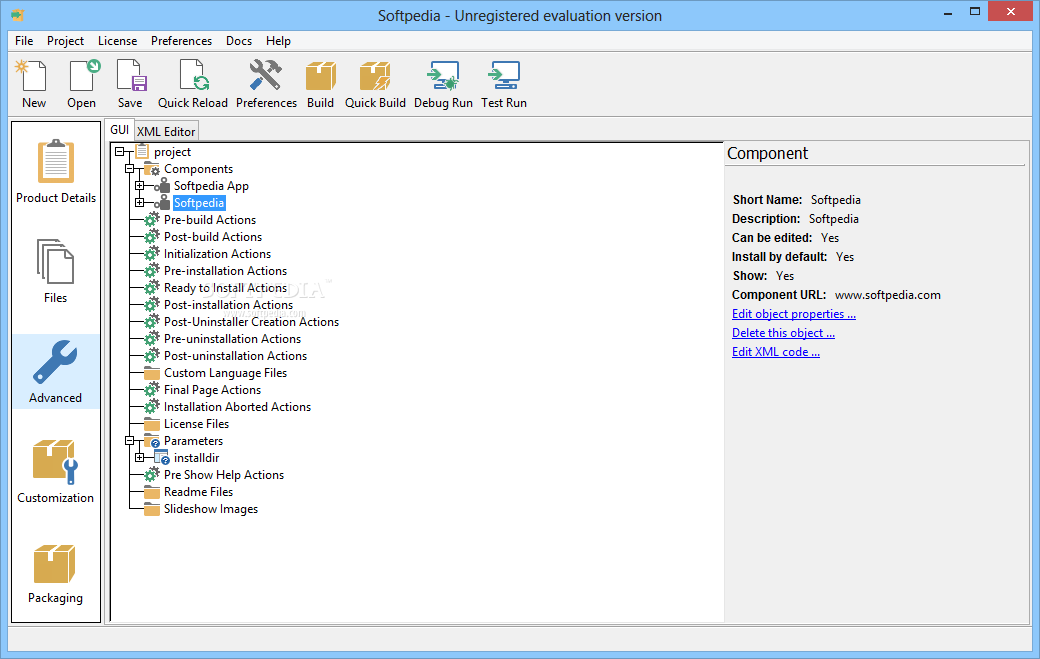Close the Softpedia window
1040x659 pixels.
(1011, 11)
